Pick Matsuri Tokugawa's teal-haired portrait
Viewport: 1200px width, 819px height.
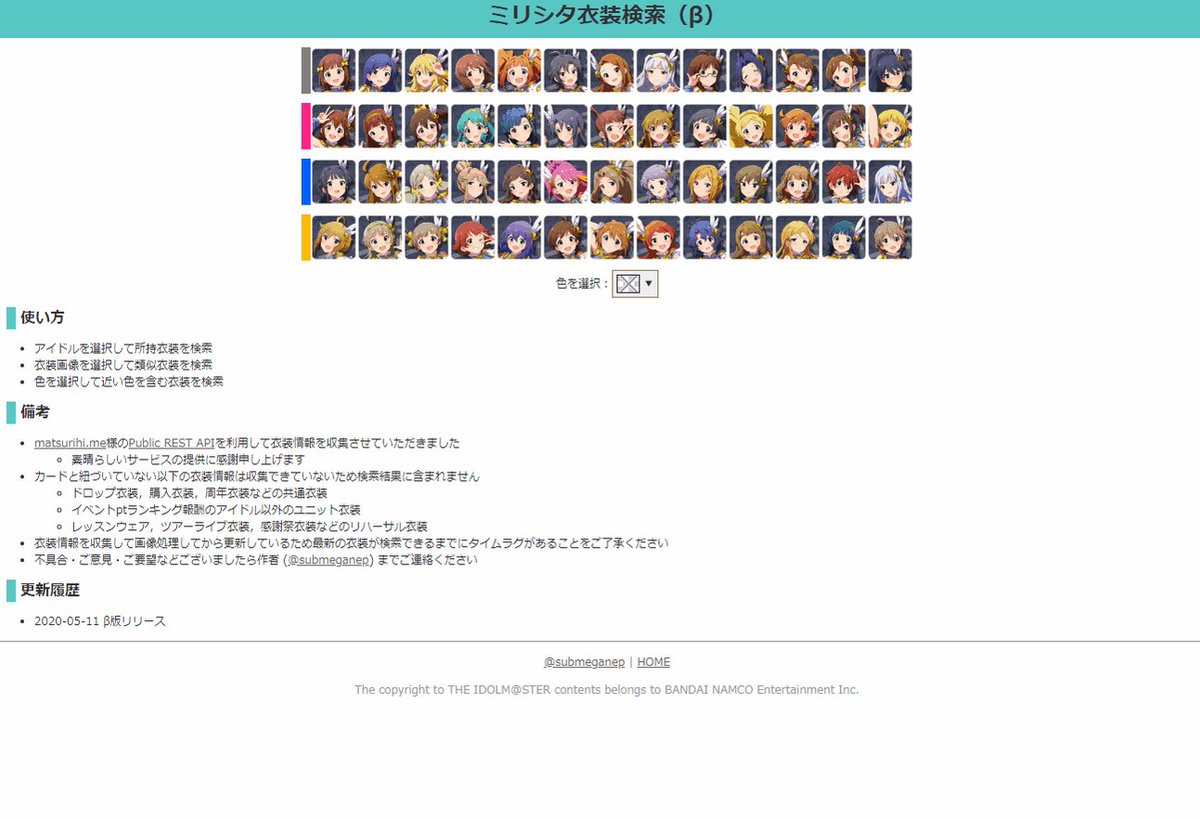pos(473,126)
